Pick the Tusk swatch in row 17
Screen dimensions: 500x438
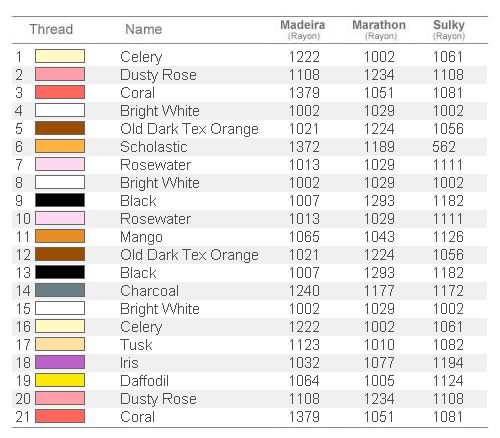(x=60, y=344)
